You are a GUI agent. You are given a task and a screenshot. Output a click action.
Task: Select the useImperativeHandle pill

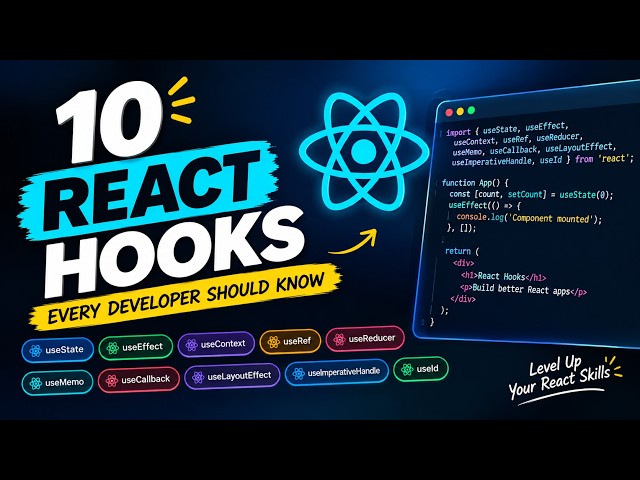pyautogui.click(x=336, y=372)
